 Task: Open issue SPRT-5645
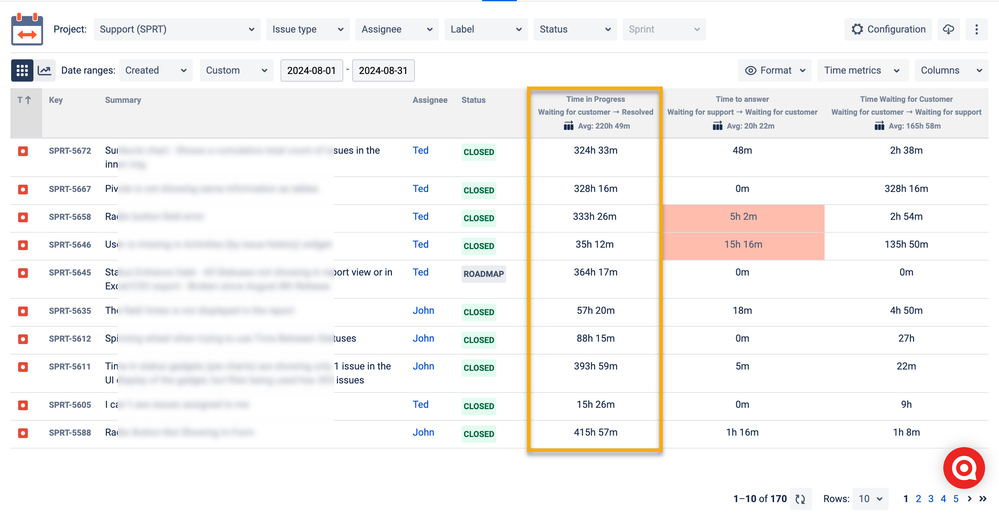tap(70, 273)
